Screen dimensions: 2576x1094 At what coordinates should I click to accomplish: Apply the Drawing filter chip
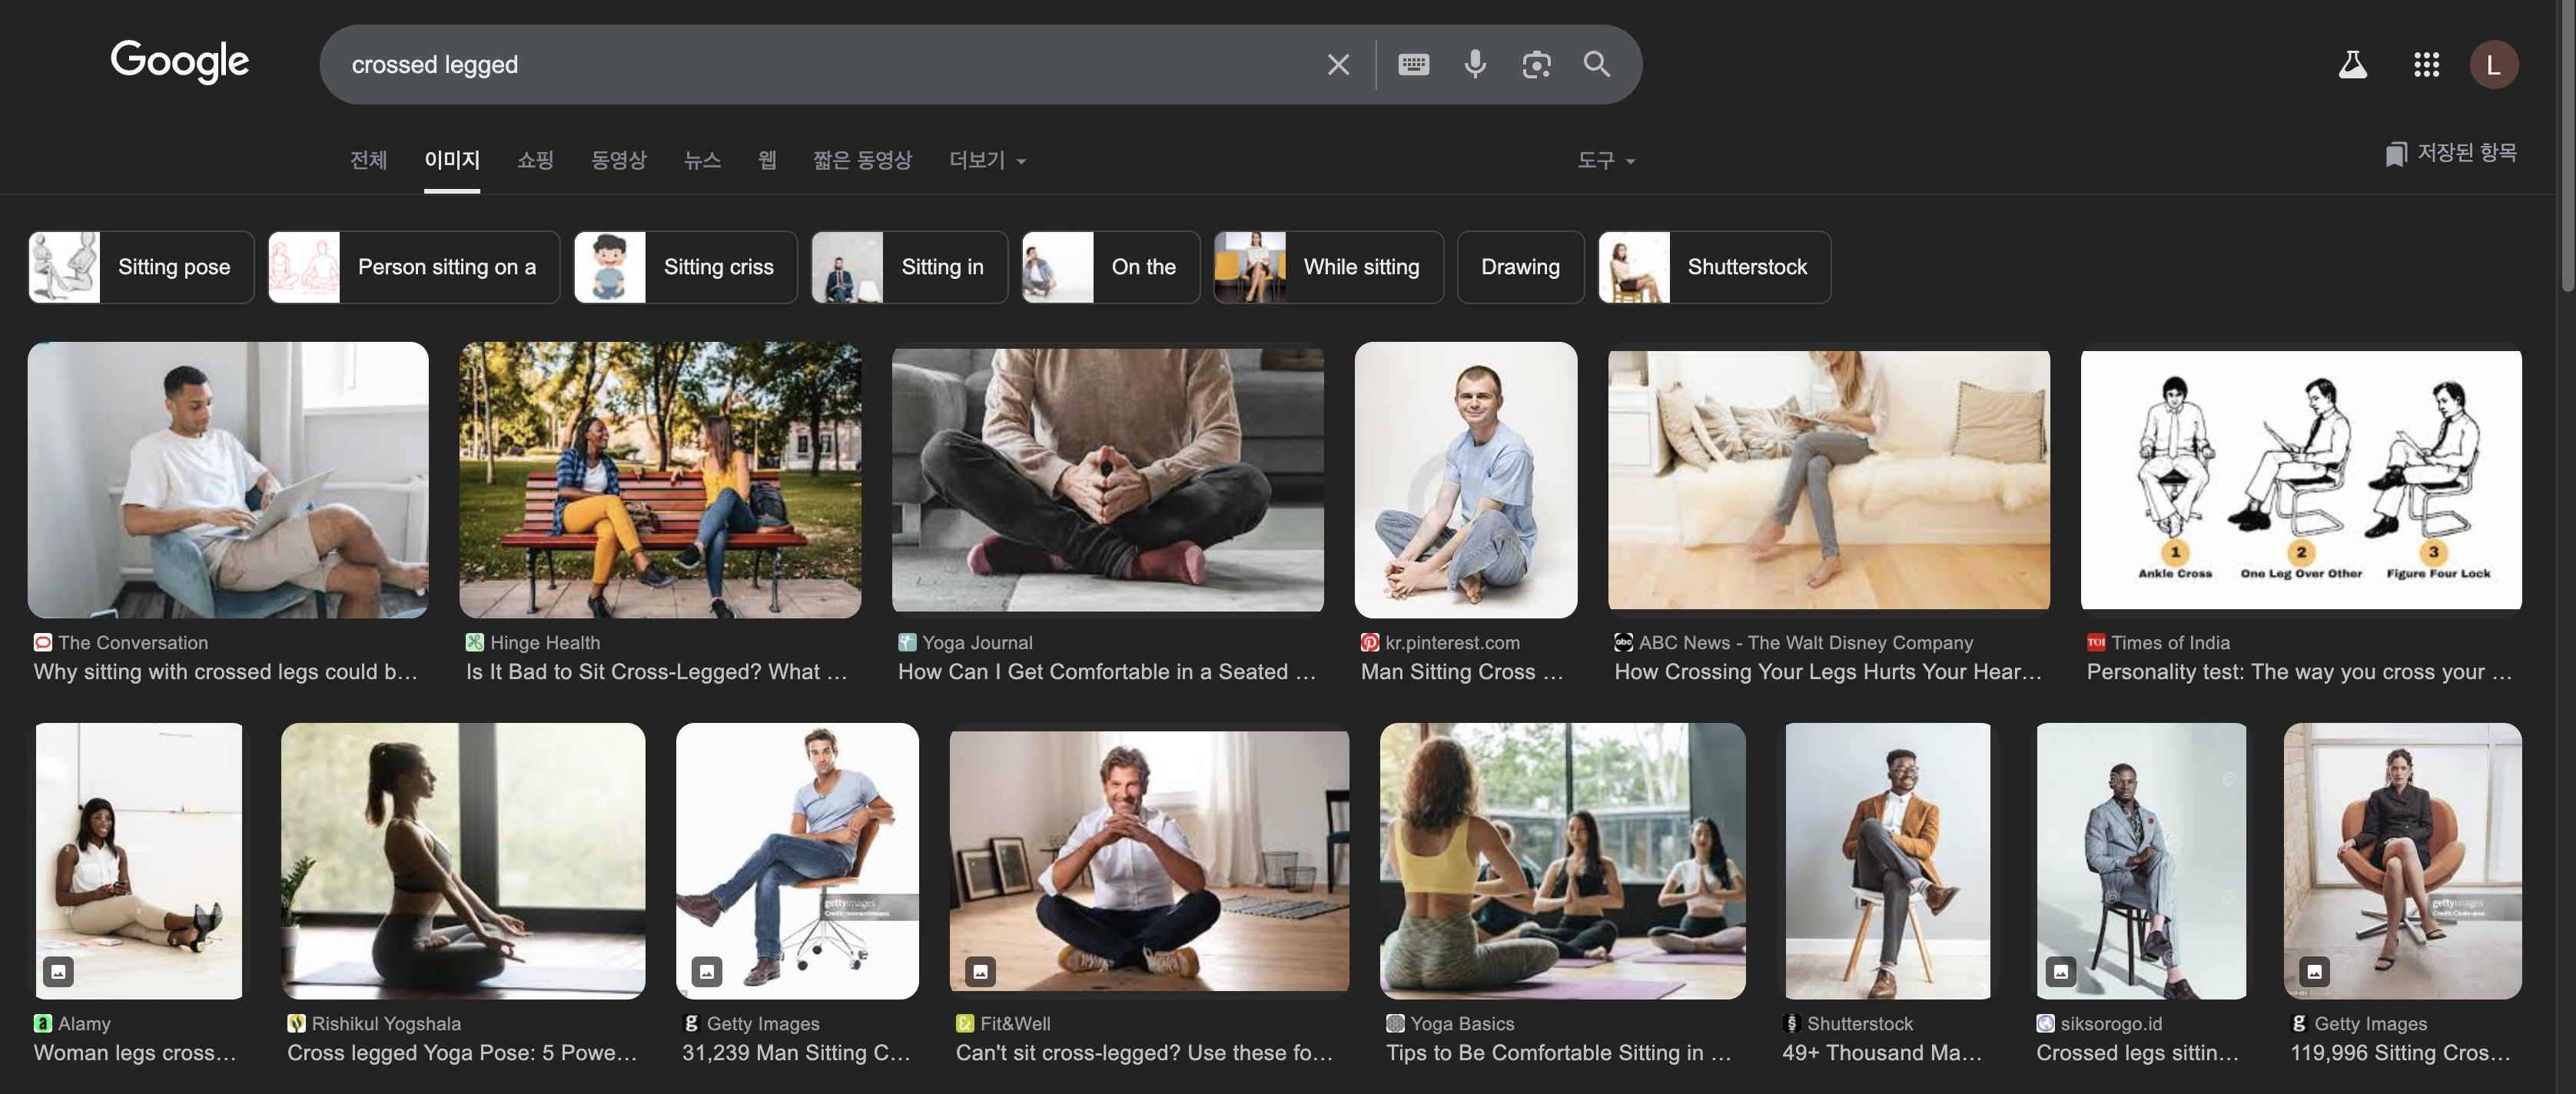(1519, 267)
